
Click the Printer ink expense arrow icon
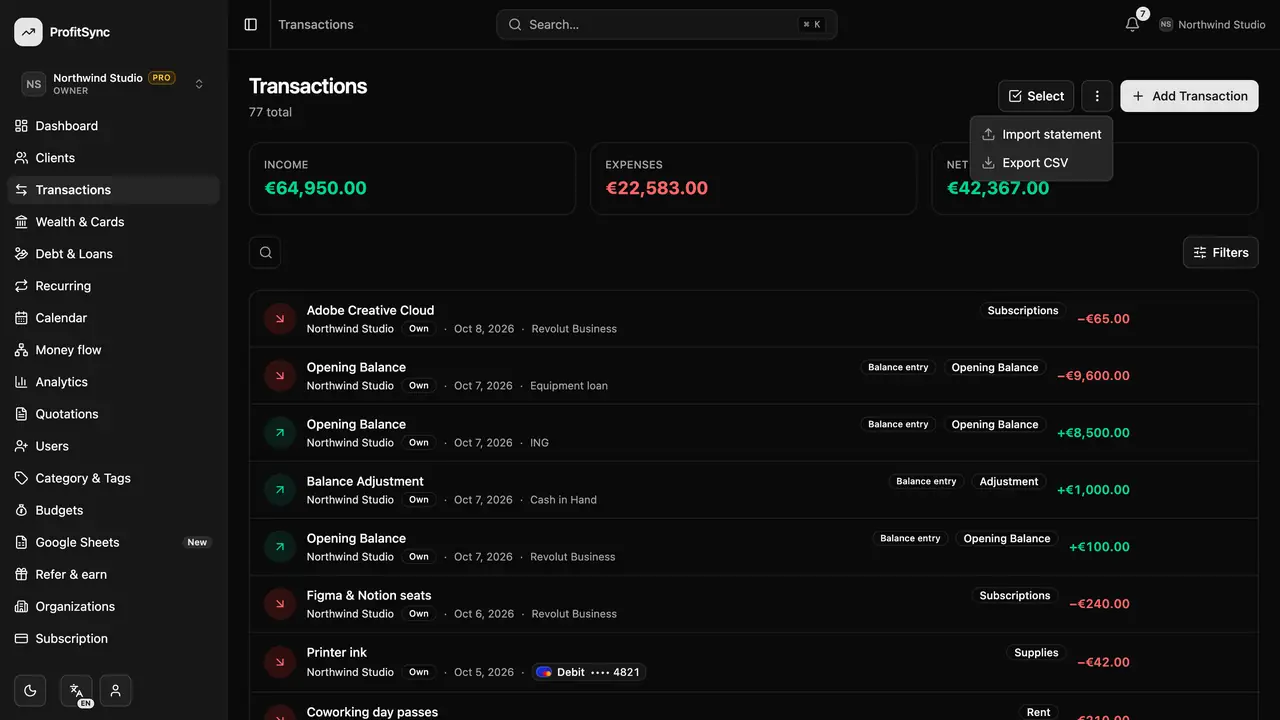(x=280, y=661)
